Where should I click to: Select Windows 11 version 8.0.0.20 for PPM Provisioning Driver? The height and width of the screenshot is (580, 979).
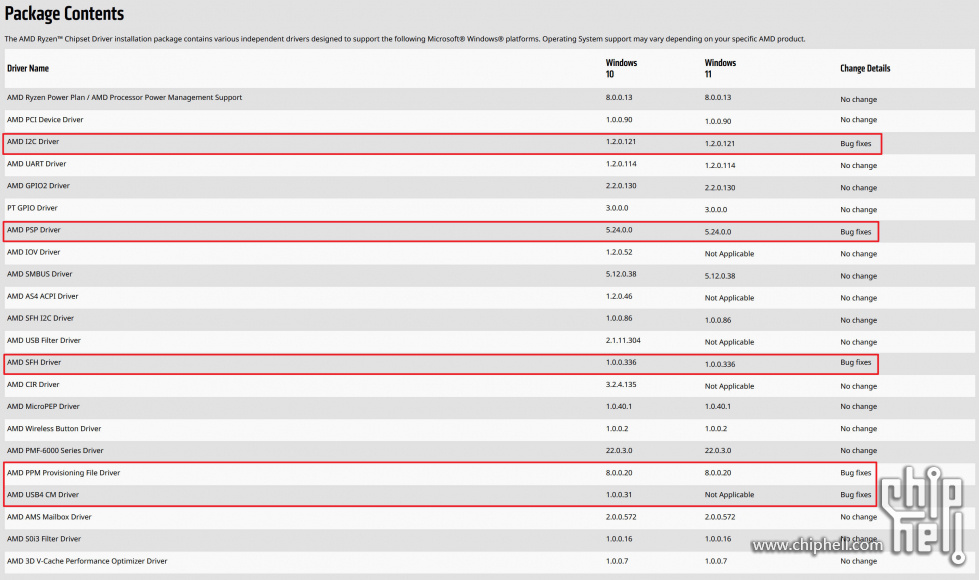[718, 473]
